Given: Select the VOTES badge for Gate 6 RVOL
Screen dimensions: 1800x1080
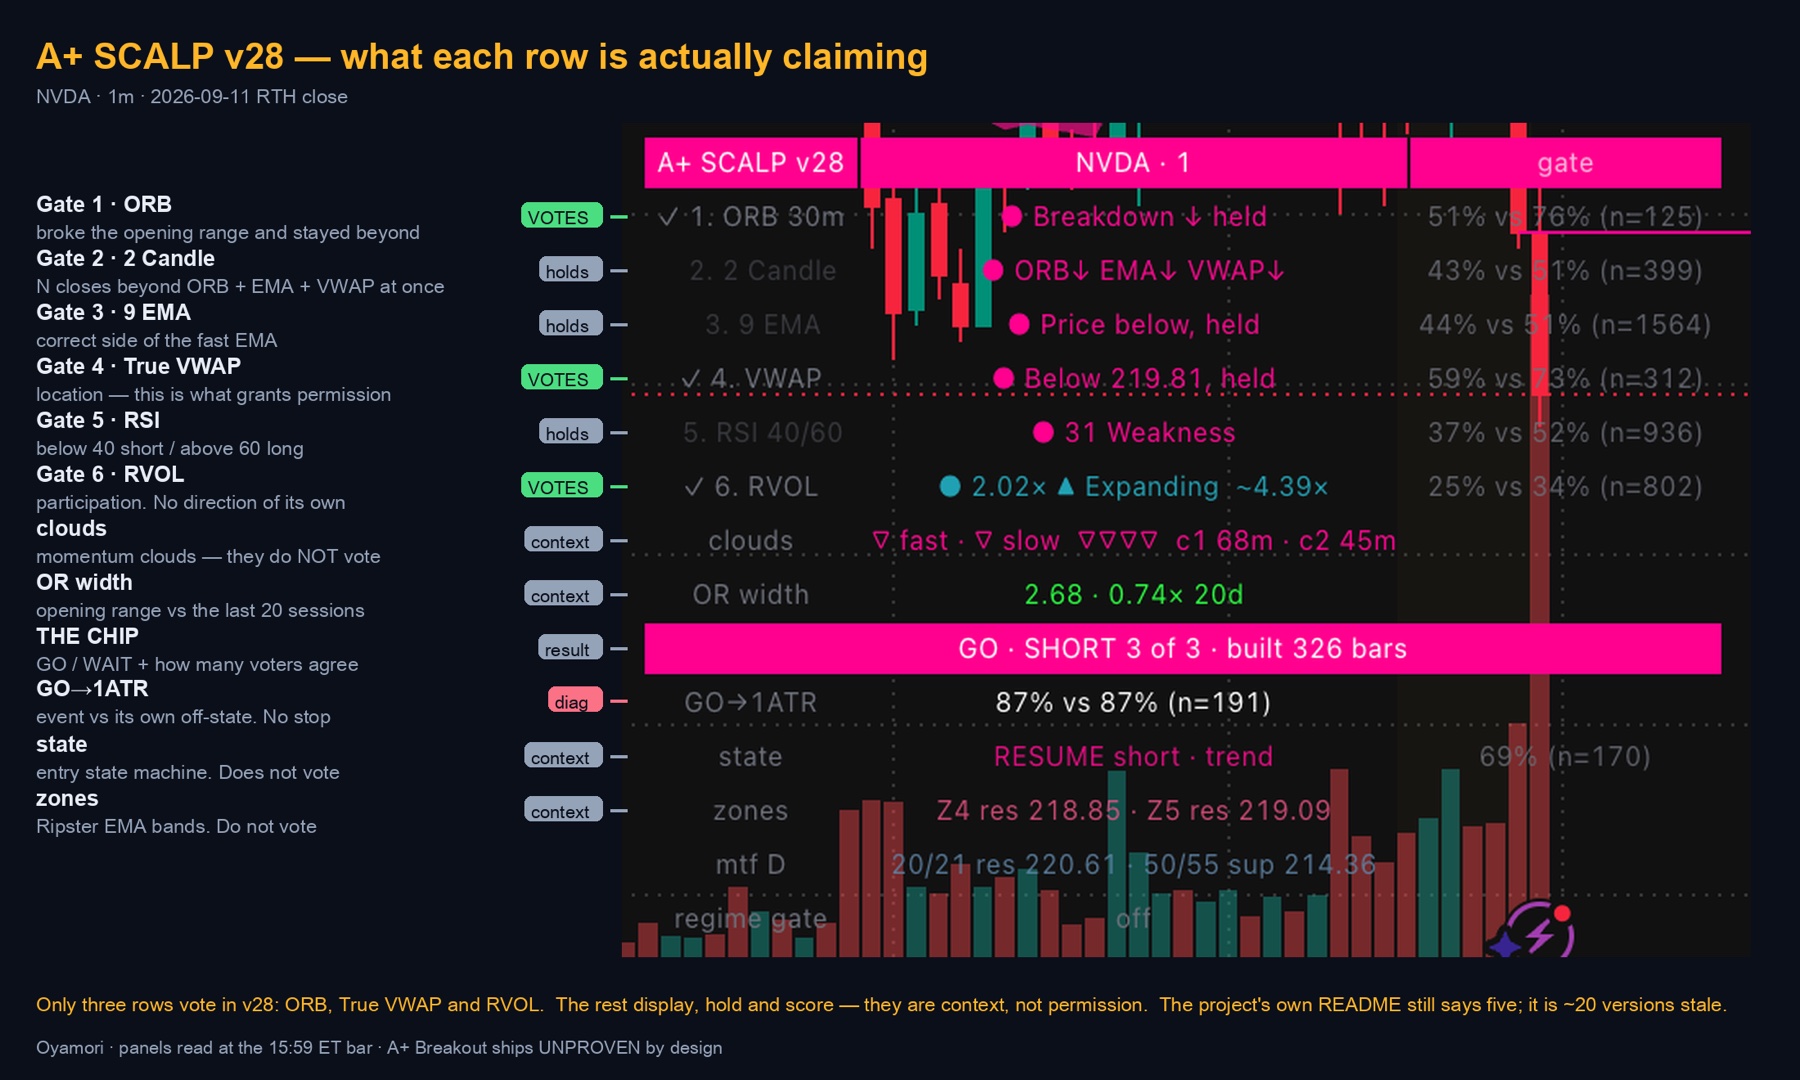Looking at the screenshot, I should (561, 486).
